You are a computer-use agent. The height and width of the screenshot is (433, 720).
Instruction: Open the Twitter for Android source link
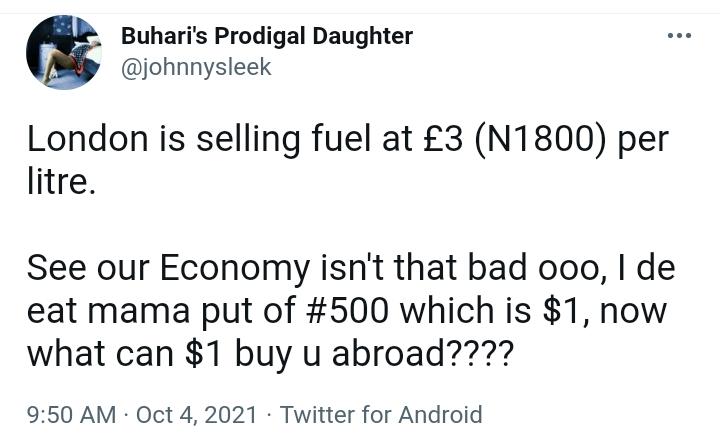click(381, 415)
